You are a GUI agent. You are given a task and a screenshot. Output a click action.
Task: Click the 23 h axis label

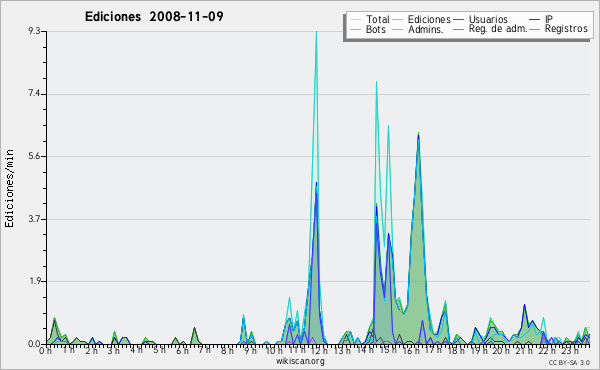pos(570,350)
